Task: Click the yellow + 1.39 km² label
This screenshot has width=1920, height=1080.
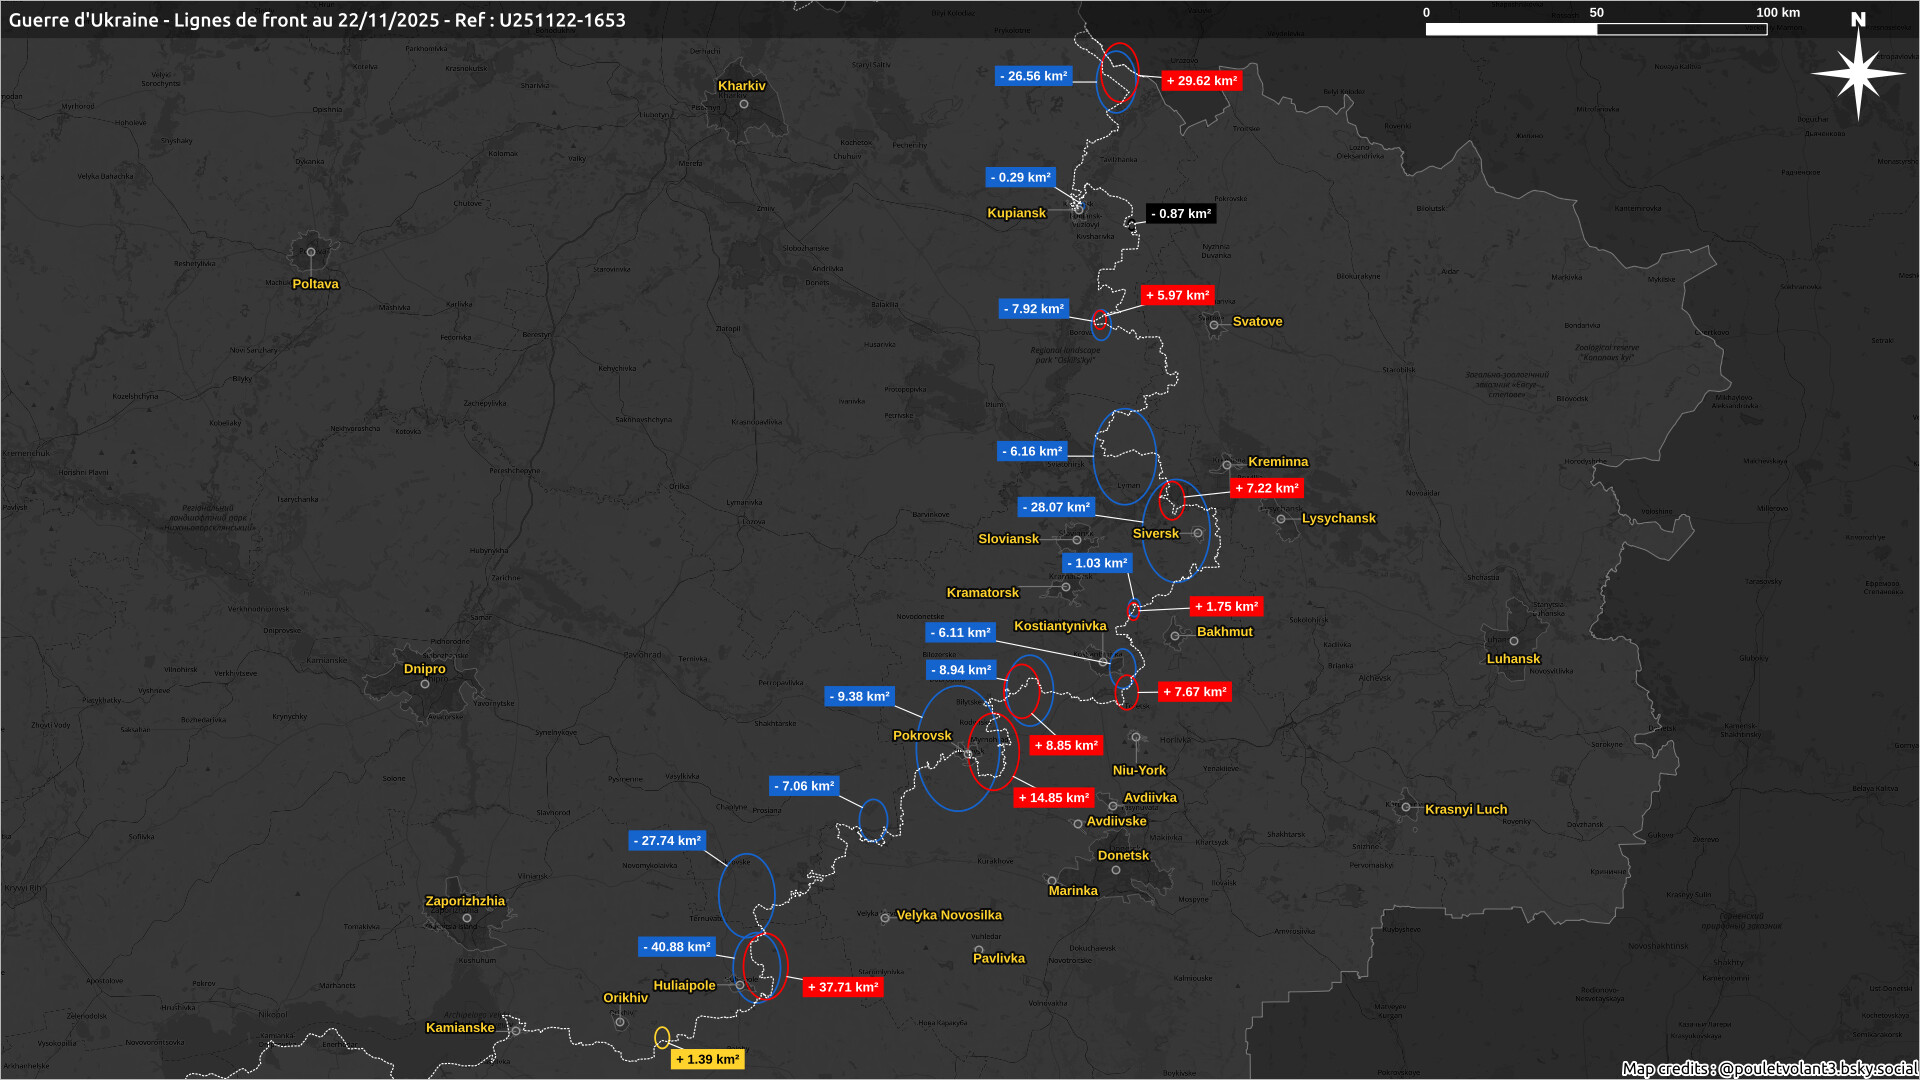Action: coord(707,1059)
